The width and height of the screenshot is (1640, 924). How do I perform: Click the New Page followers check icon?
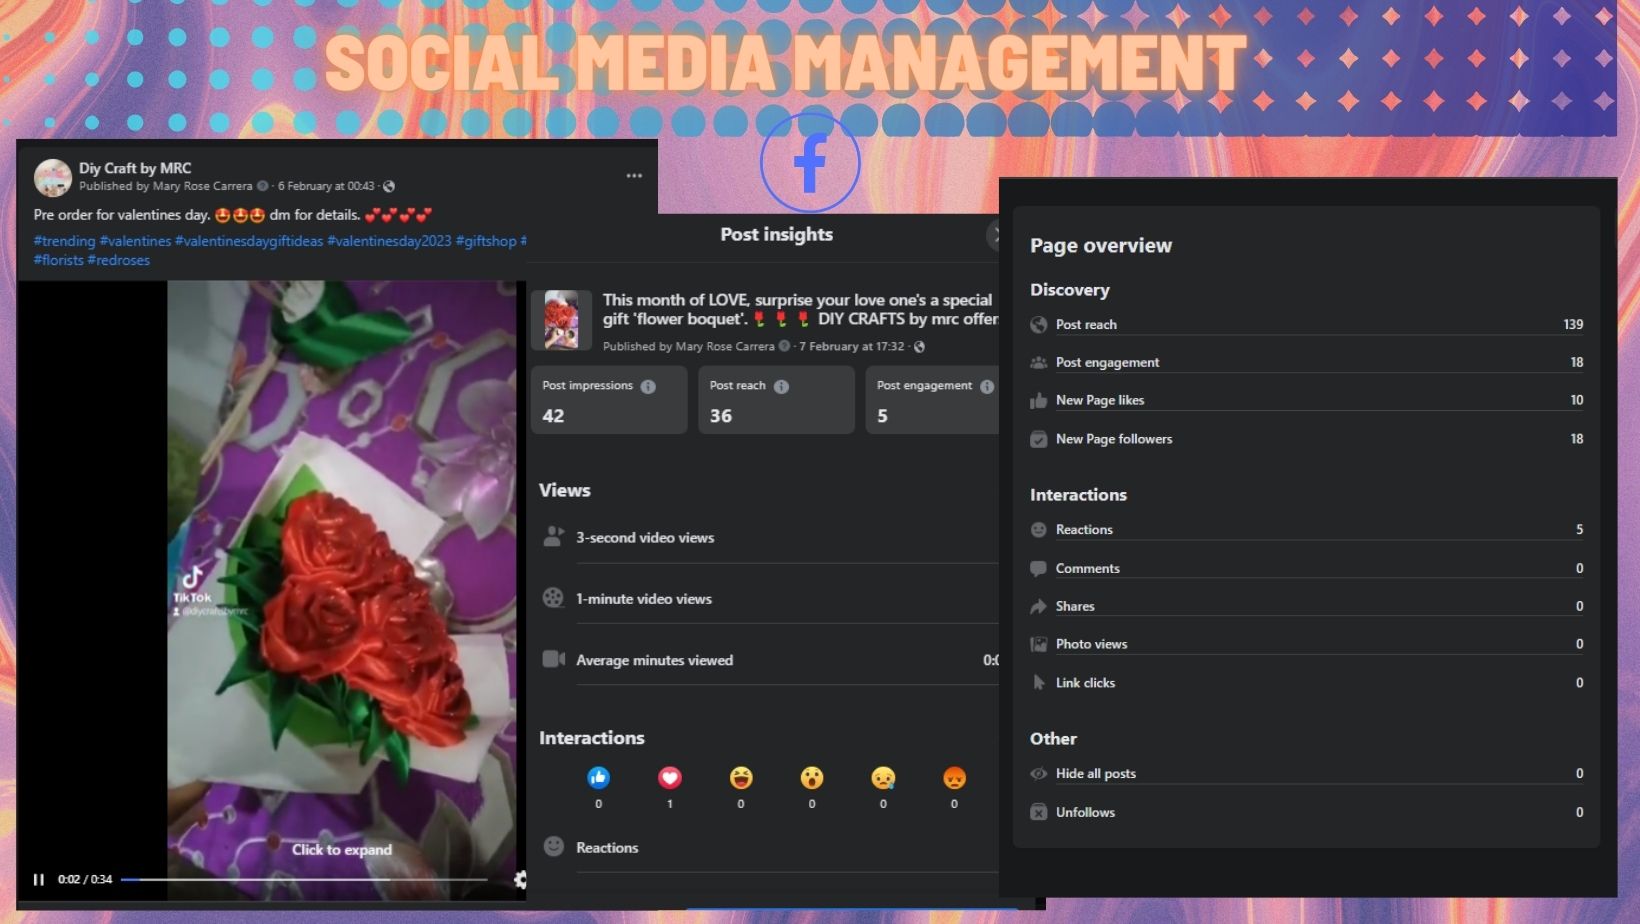[1039, 439]
